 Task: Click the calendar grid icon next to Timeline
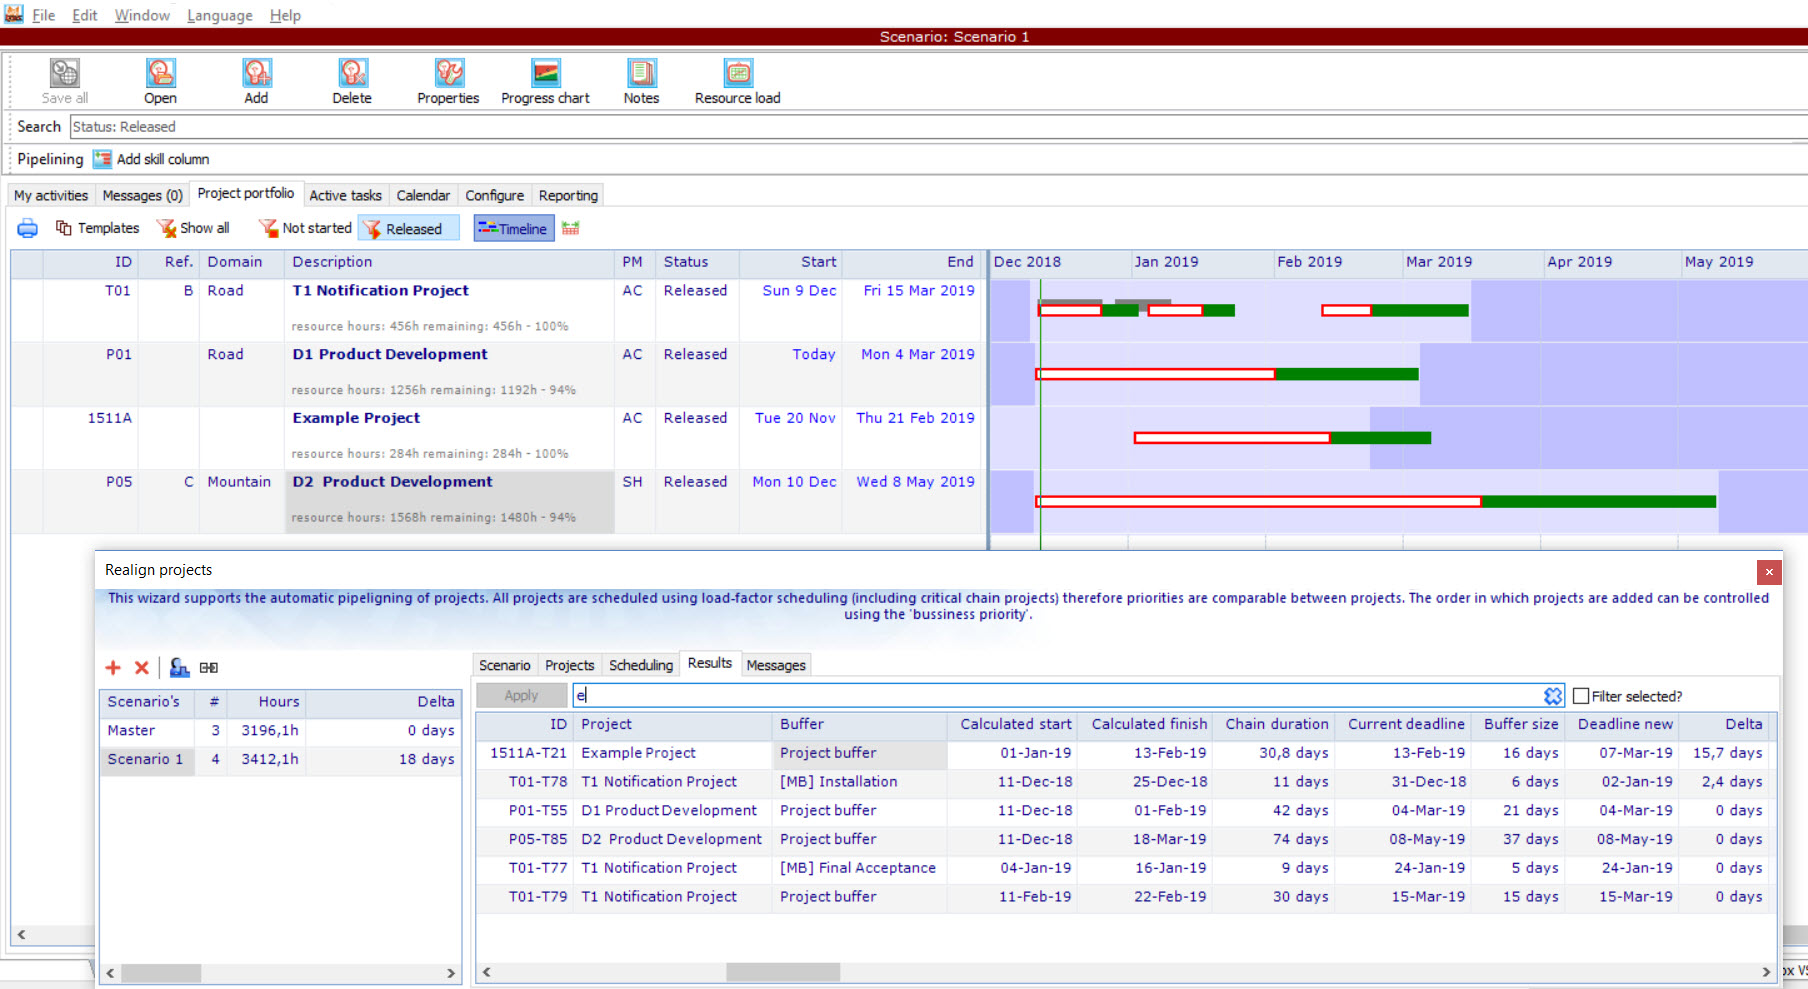pos(571,228)
